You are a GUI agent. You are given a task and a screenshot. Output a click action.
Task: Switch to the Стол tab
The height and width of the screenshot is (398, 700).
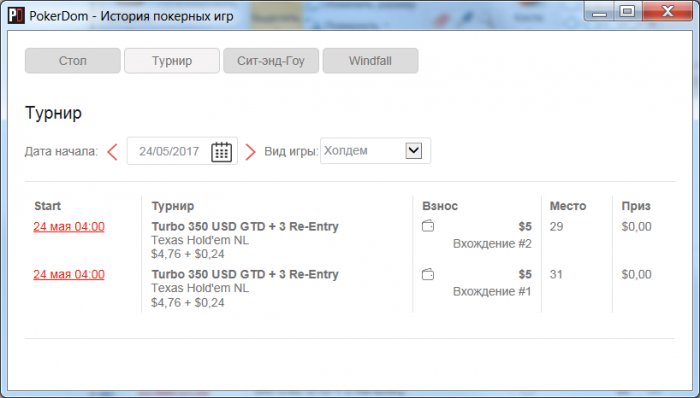pos(73,61)
